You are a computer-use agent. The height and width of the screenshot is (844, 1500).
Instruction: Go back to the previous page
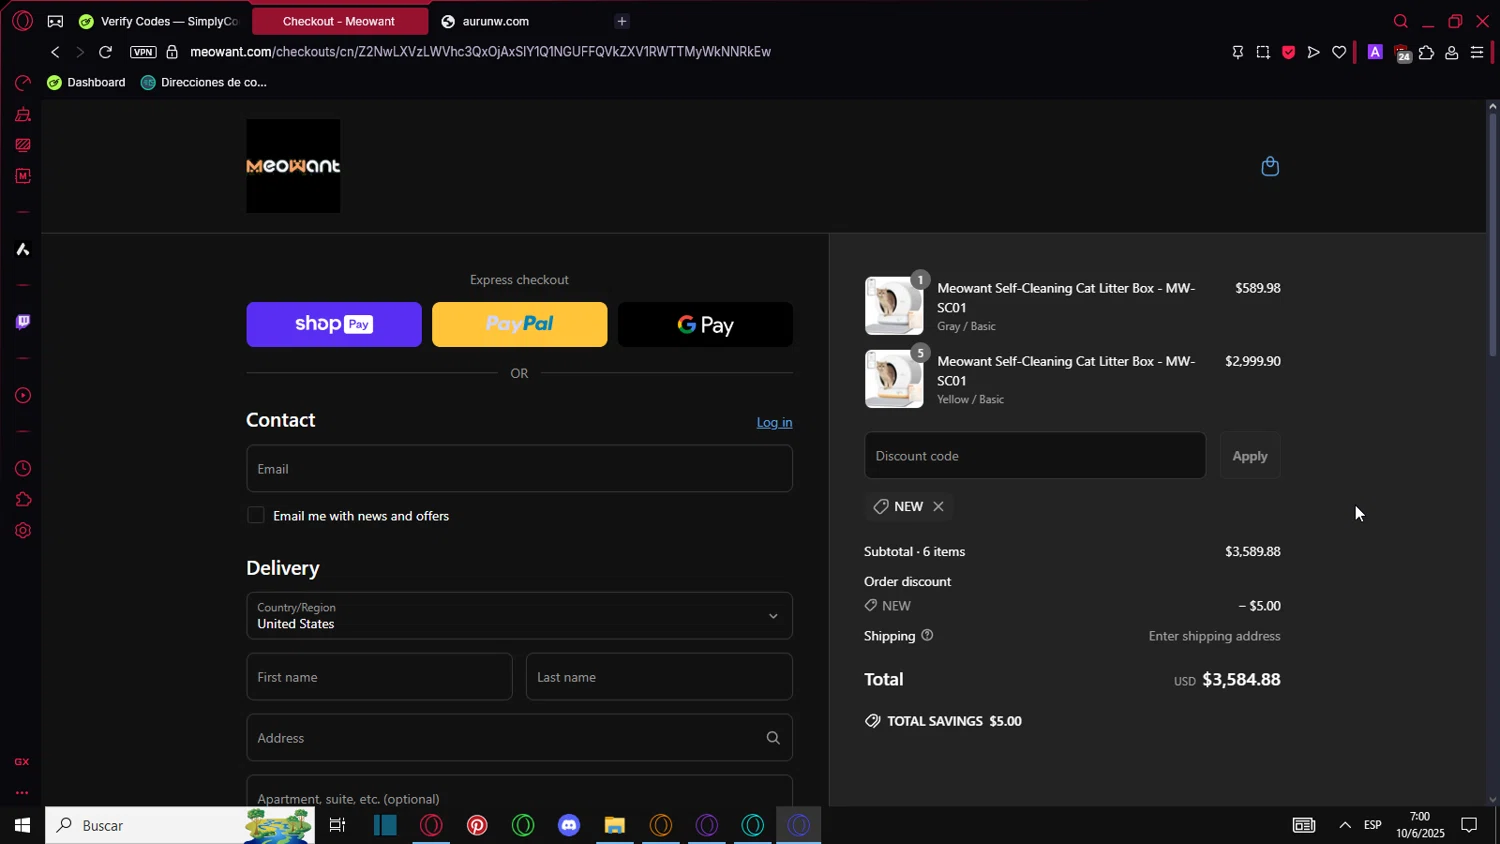(55, 52)
